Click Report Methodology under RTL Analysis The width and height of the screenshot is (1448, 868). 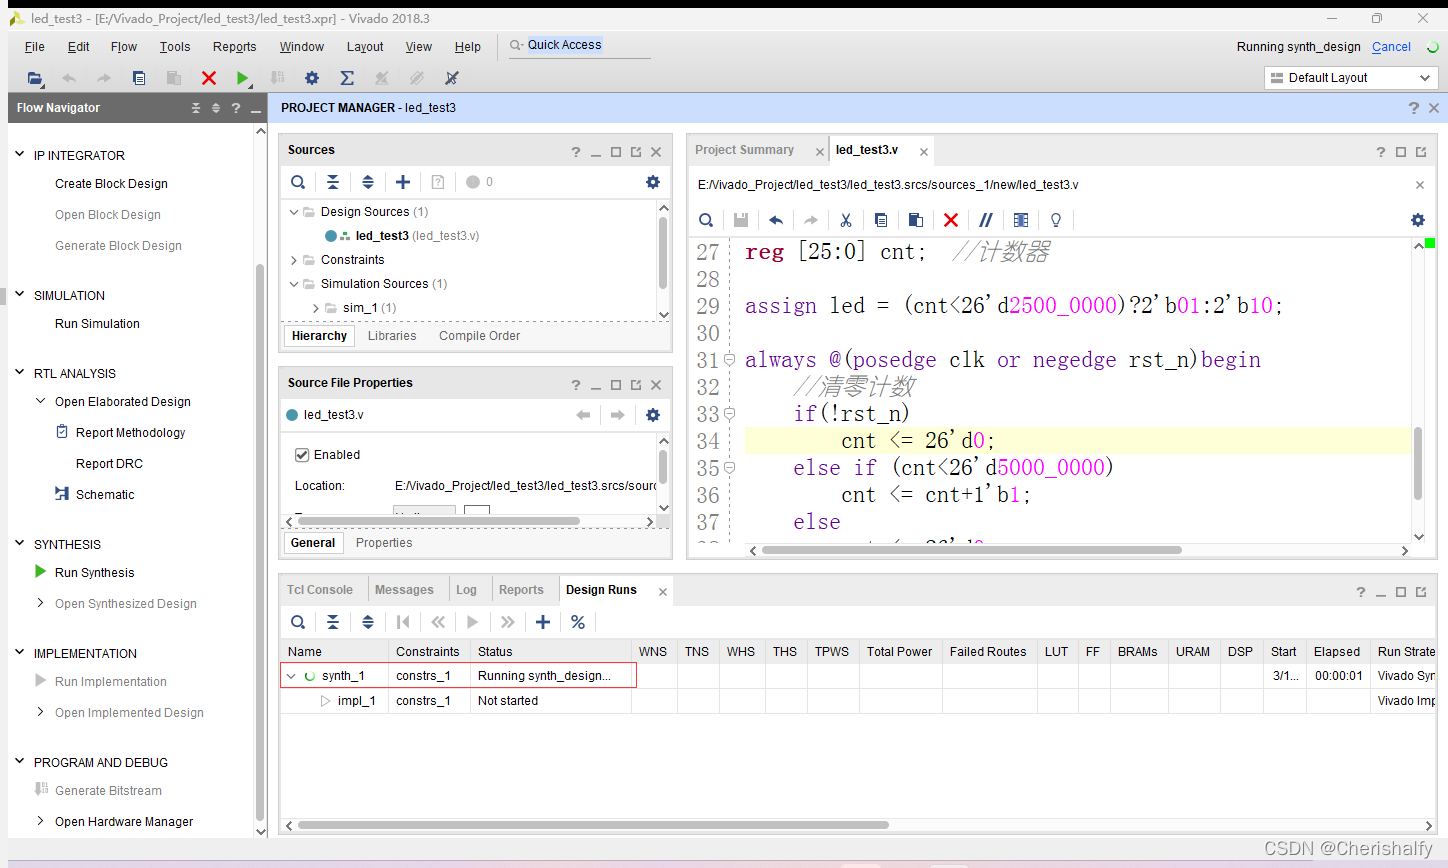pos(131,433)
